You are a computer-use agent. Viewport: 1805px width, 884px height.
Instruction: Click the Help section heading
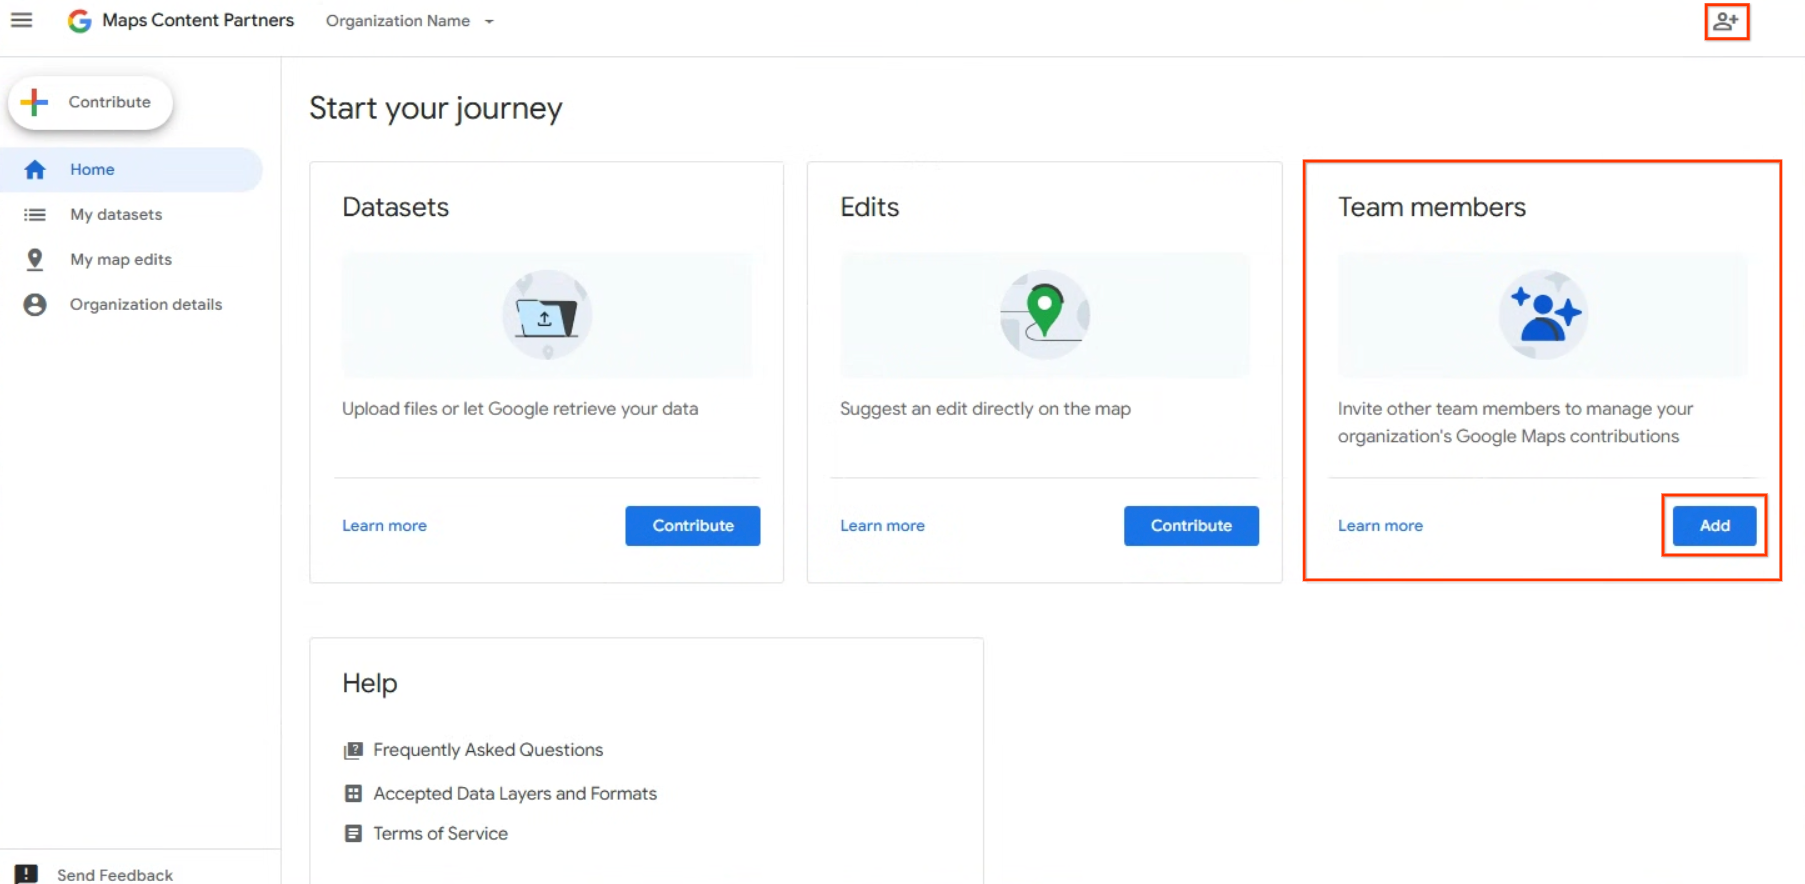coord(370,683)
